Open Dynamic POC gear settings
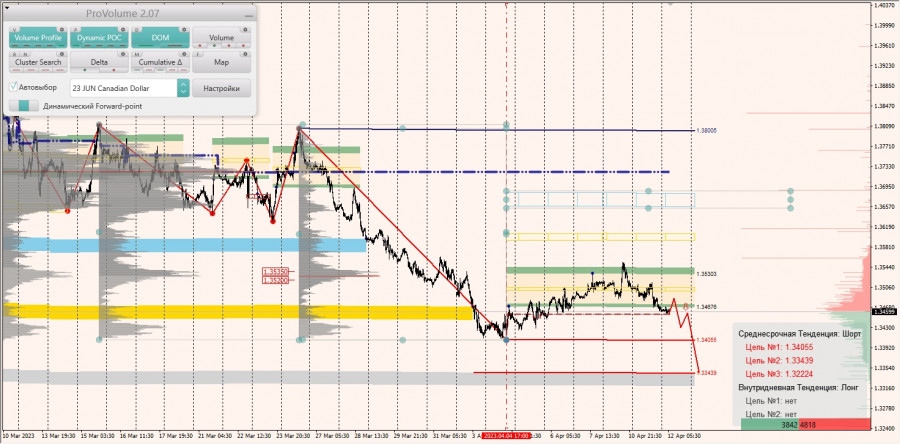This screenshot has width=900, height=444. tap(123, 29)
